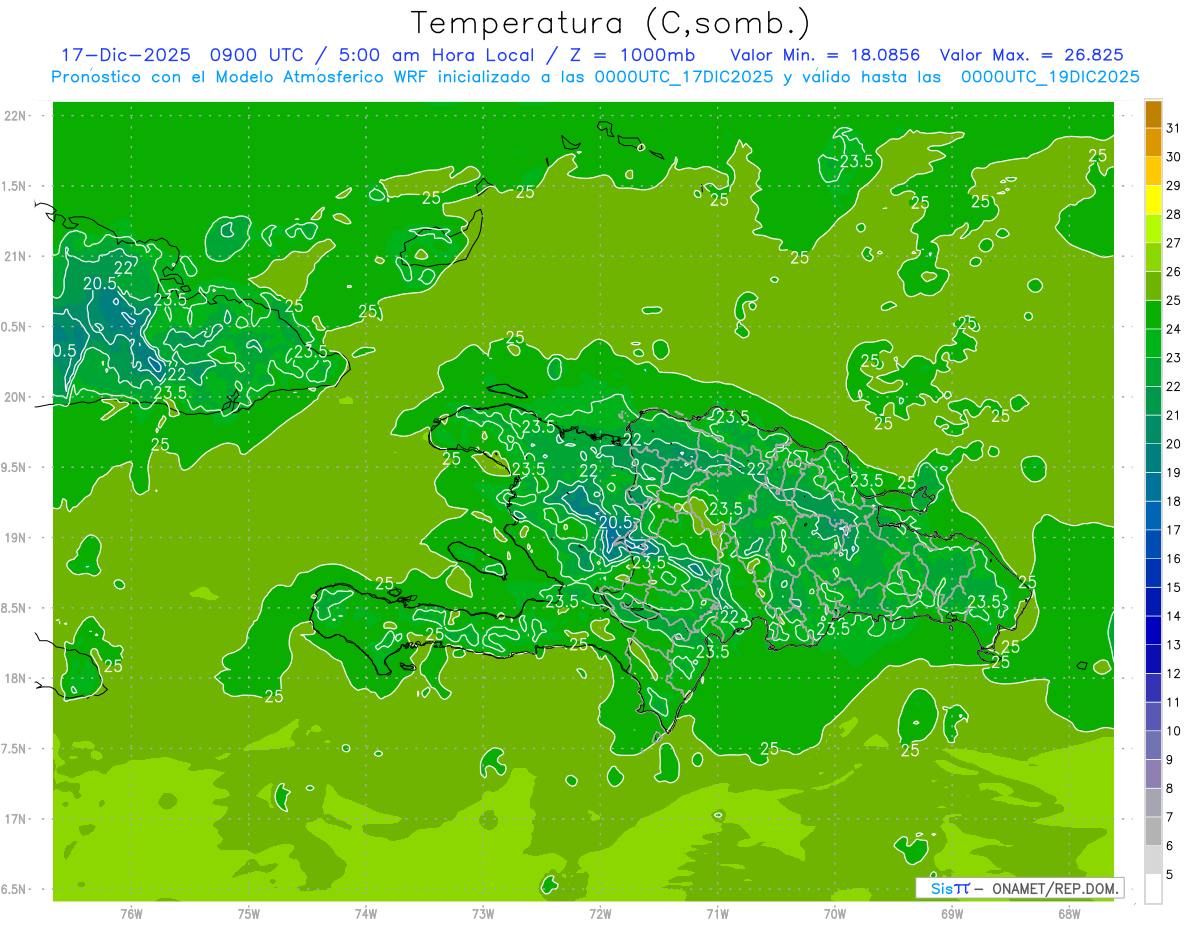Pick the dark blue swatch between 13 and 14
Image resolution: width=1200 pixels, height=927 pixels.
1153,630
